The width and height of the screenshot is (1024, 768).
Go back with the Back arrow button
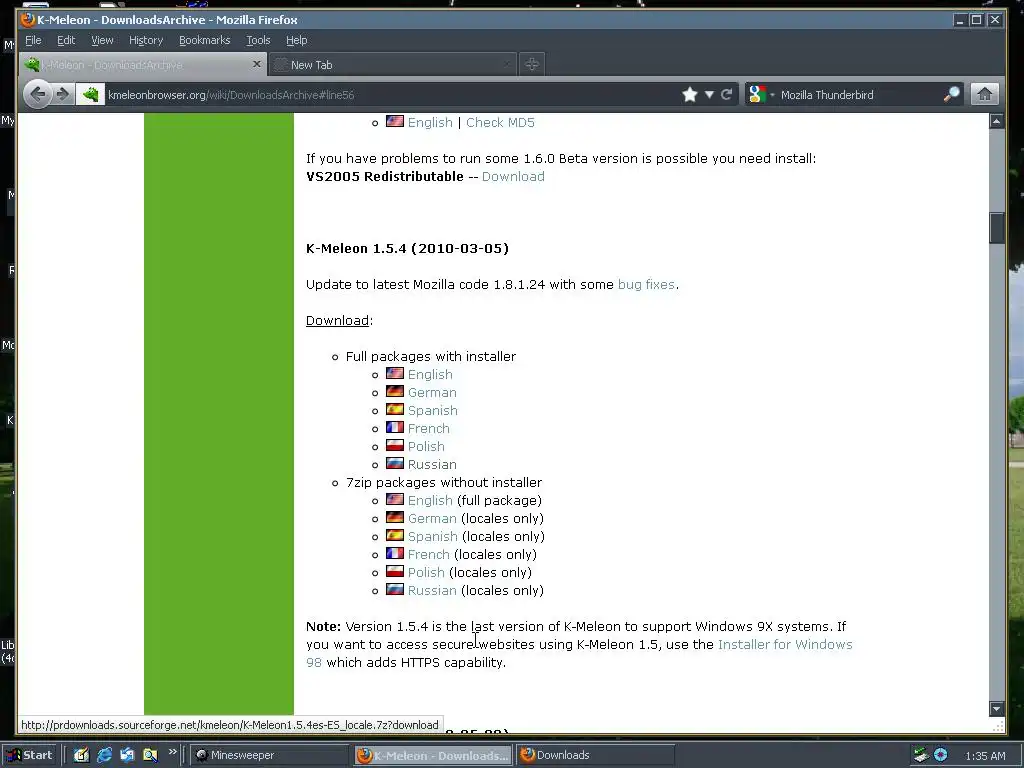click(x=38, y=95)
